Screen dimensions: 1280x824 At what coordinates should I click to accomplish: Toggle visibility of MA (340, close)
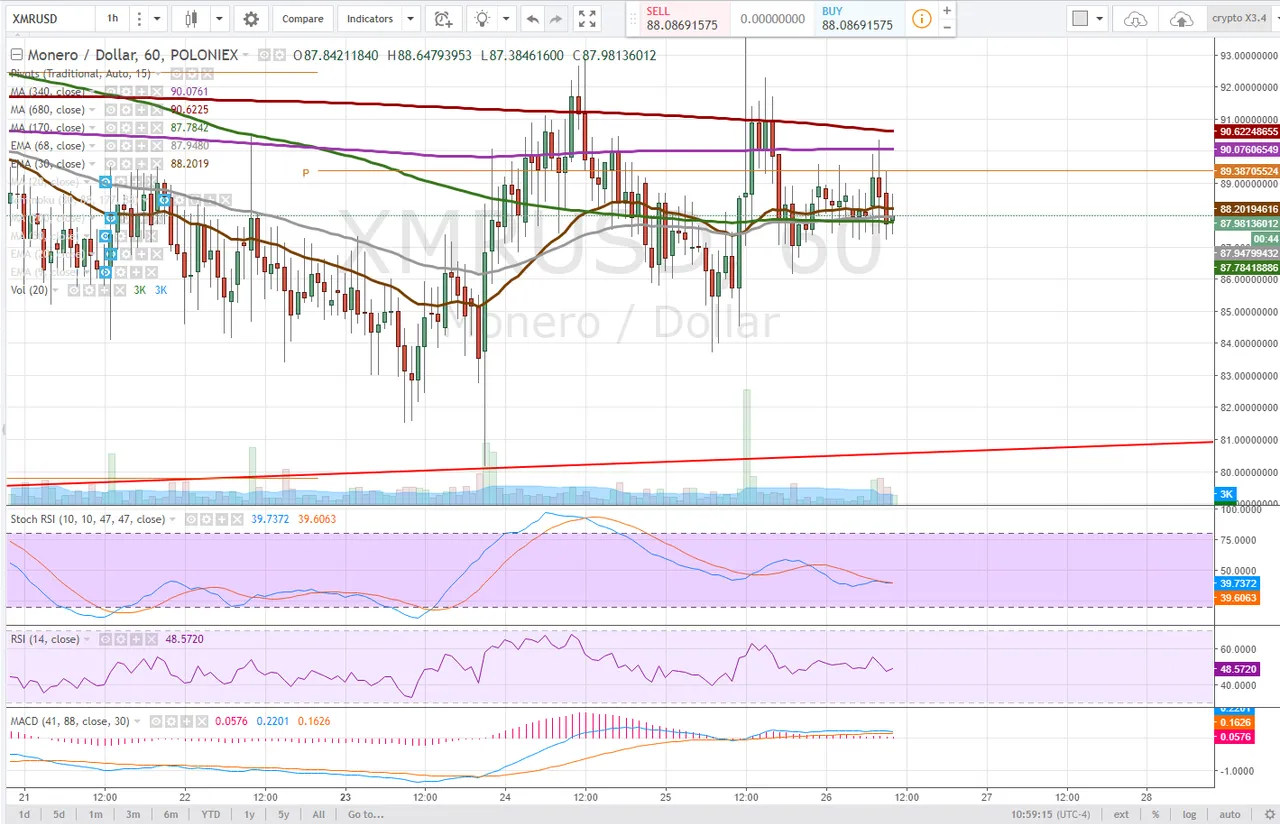tap(111, 92)
